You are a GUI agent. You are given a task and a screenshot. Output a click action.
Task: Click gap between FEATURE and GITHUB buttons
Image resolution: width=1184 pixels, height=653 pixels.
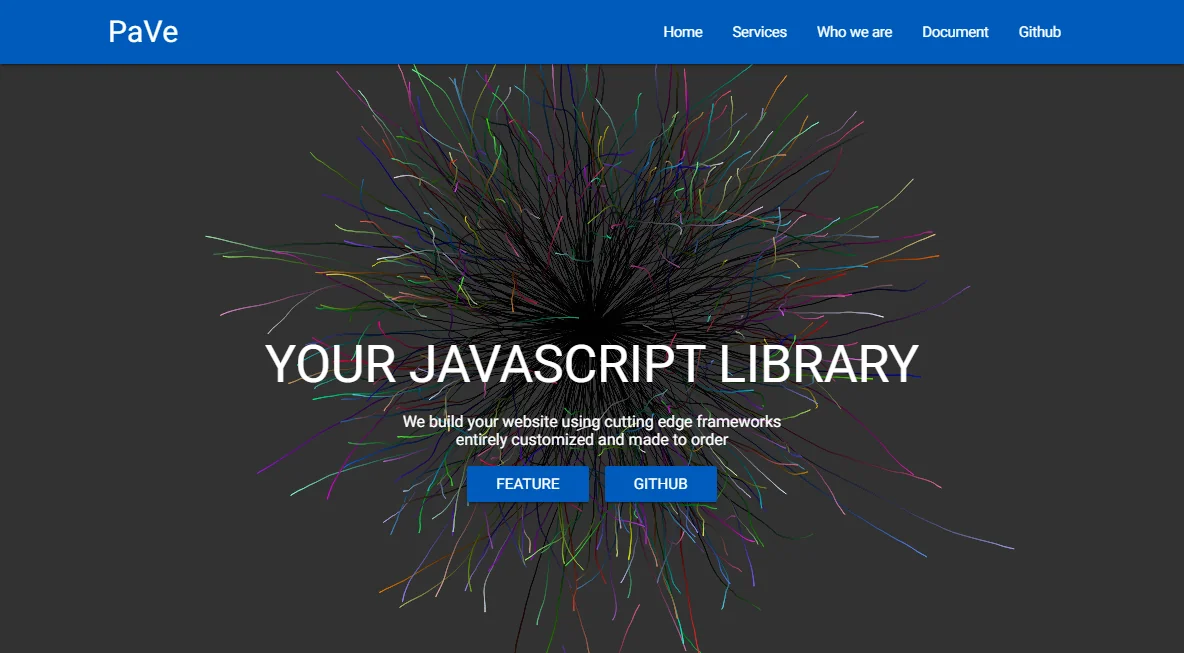pos(597,484)
